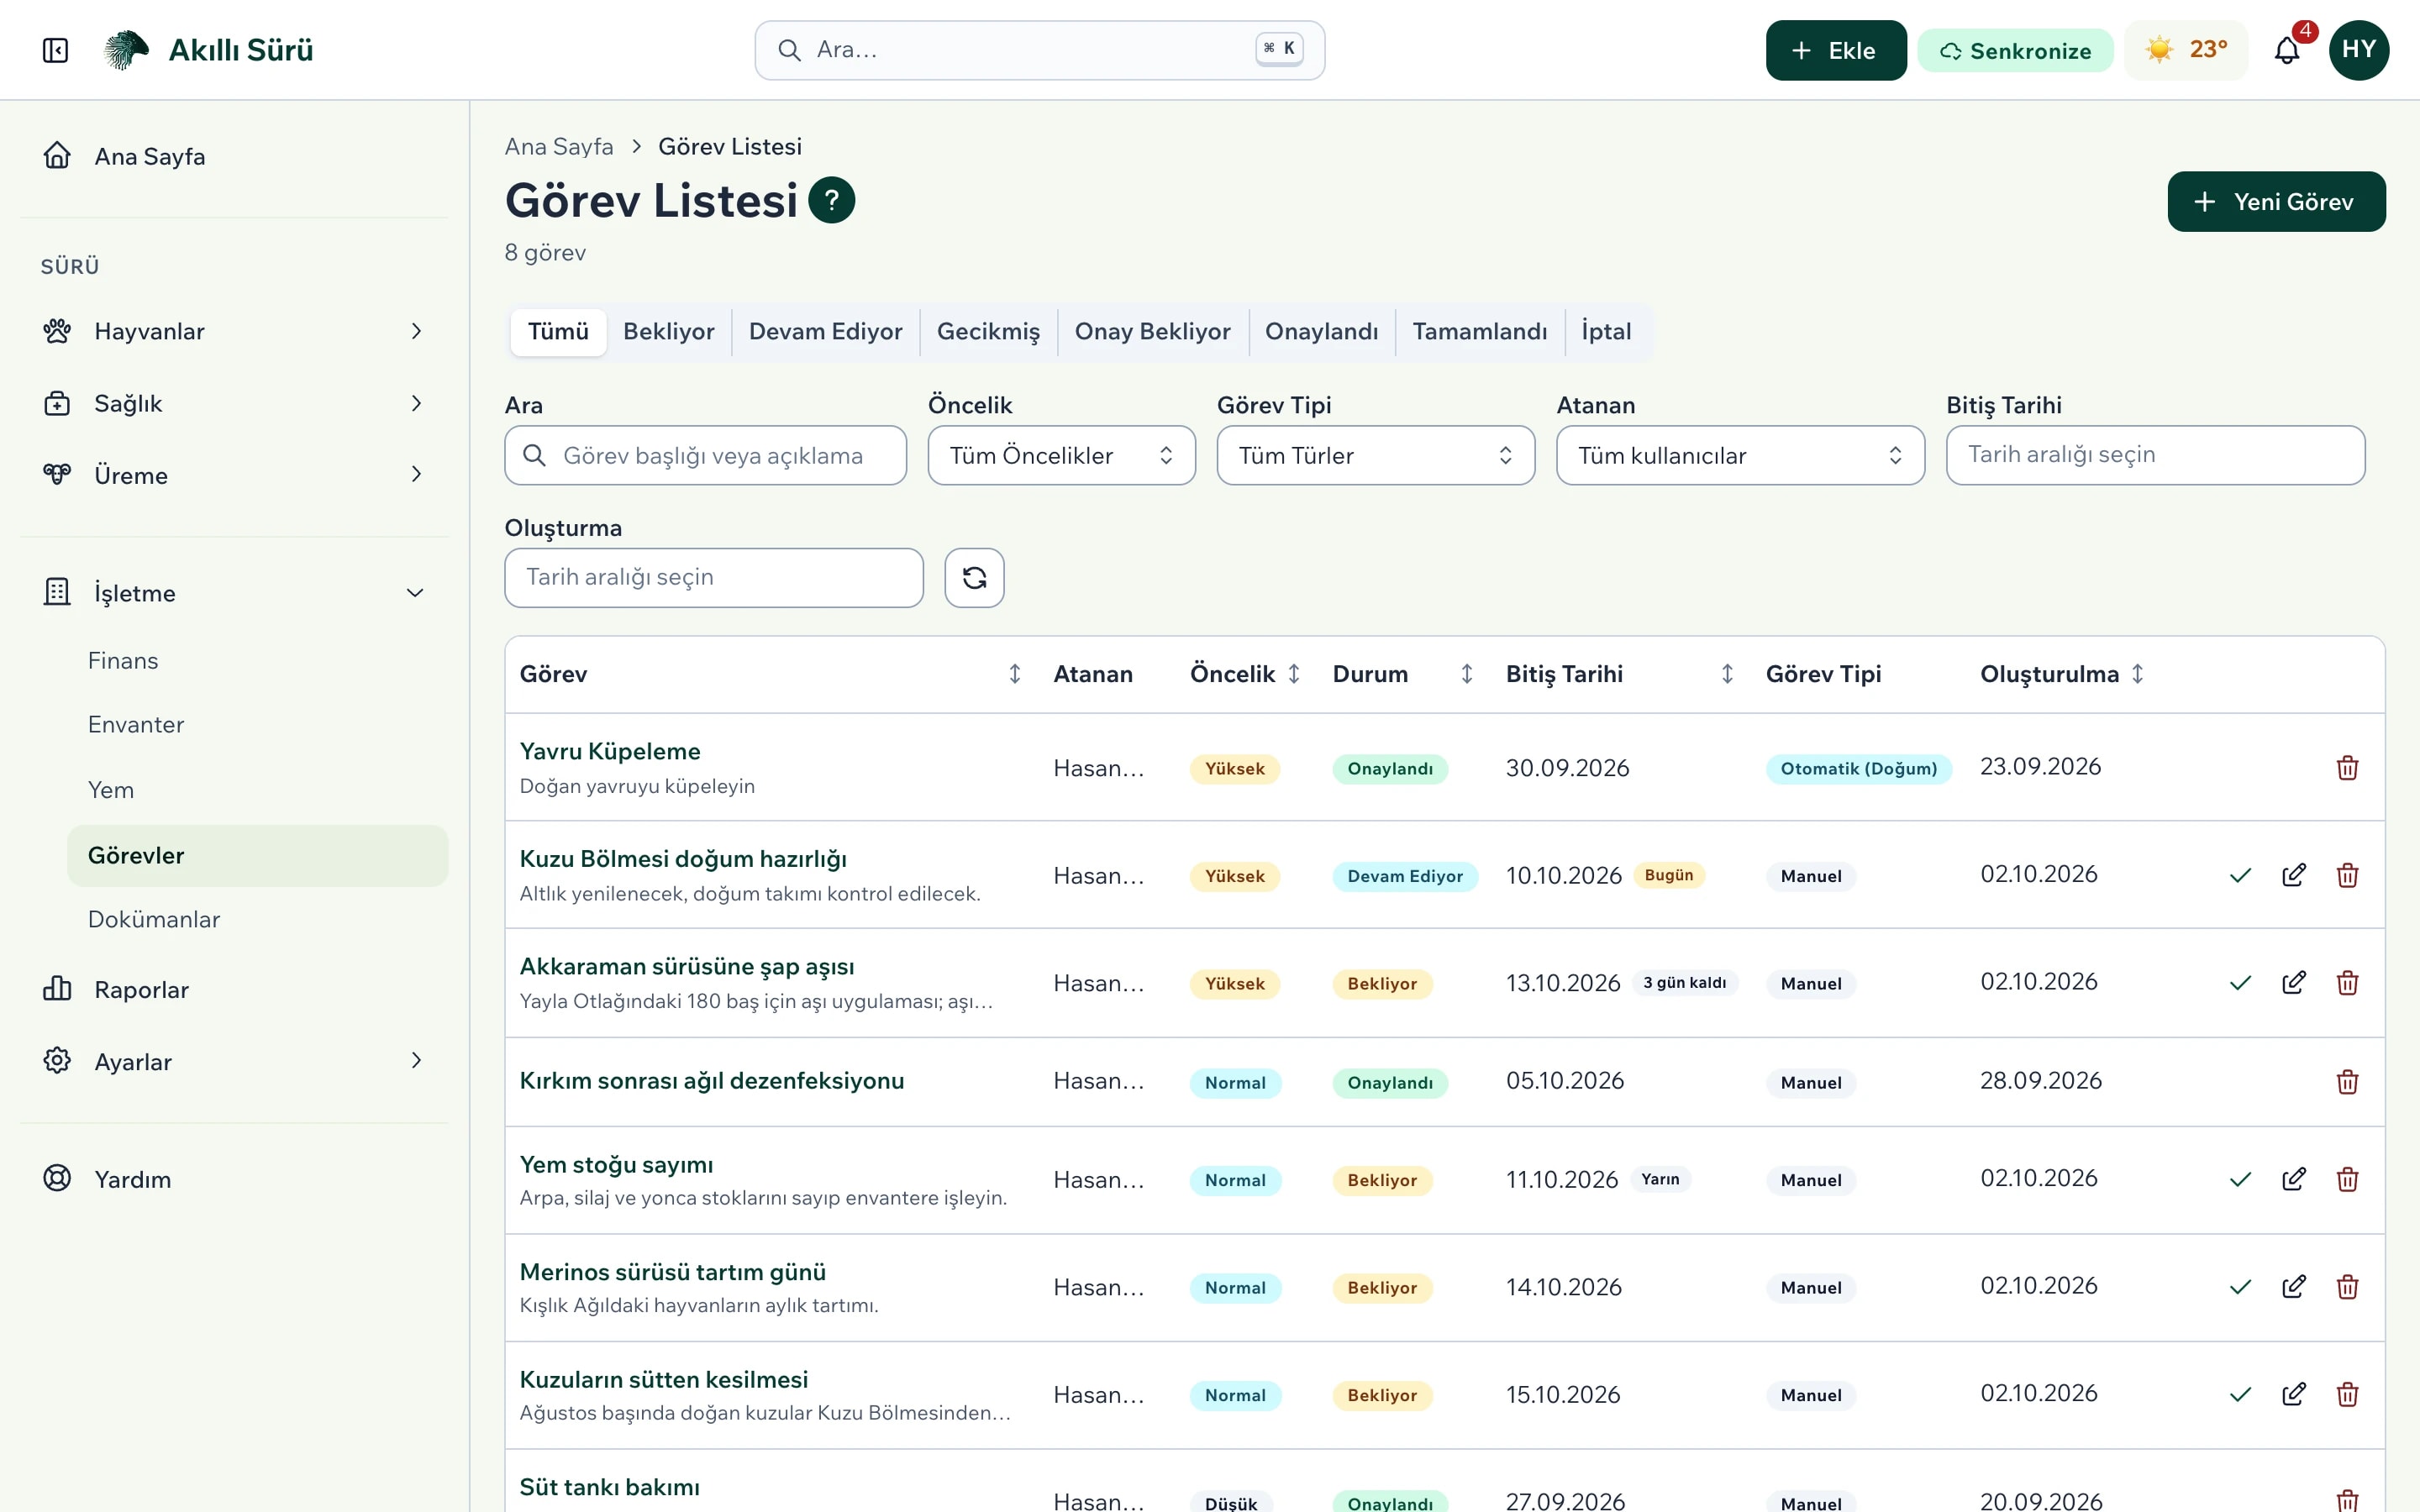Expand the Hayvanlar sidebar section

[234, 331]
